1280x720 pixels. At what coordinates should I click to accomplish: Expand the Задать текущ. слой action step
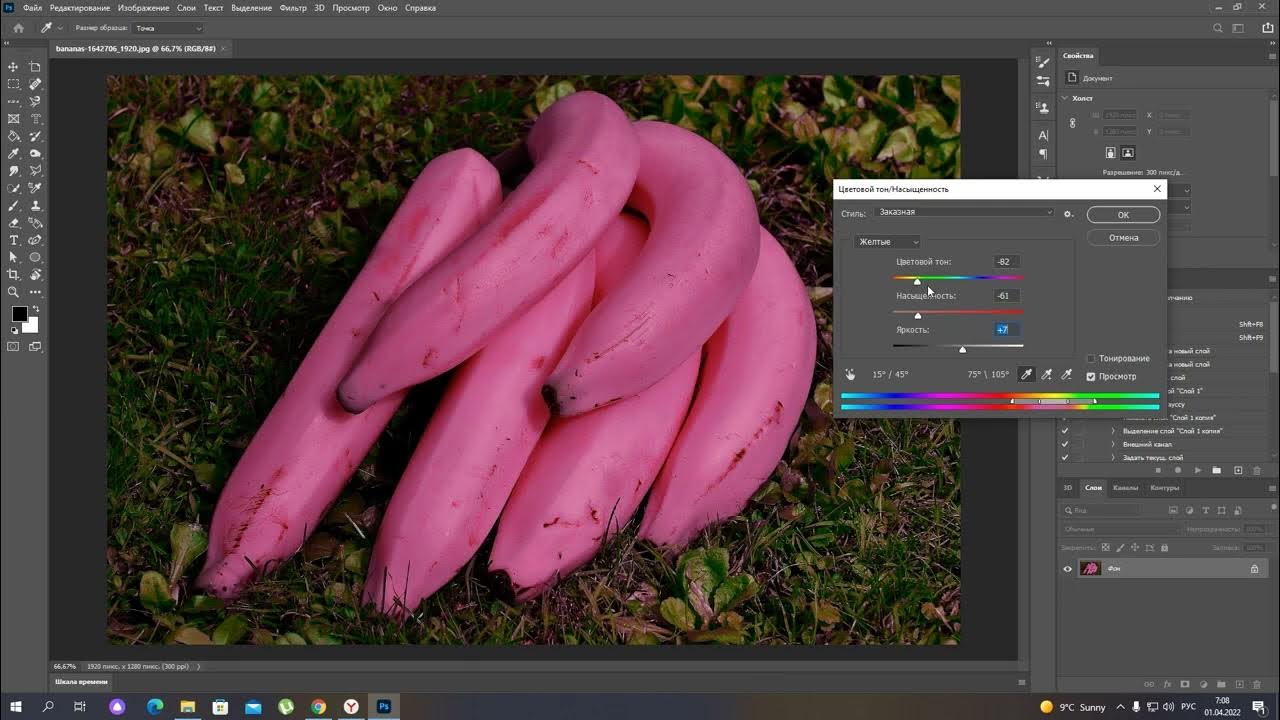(1113, 457)
